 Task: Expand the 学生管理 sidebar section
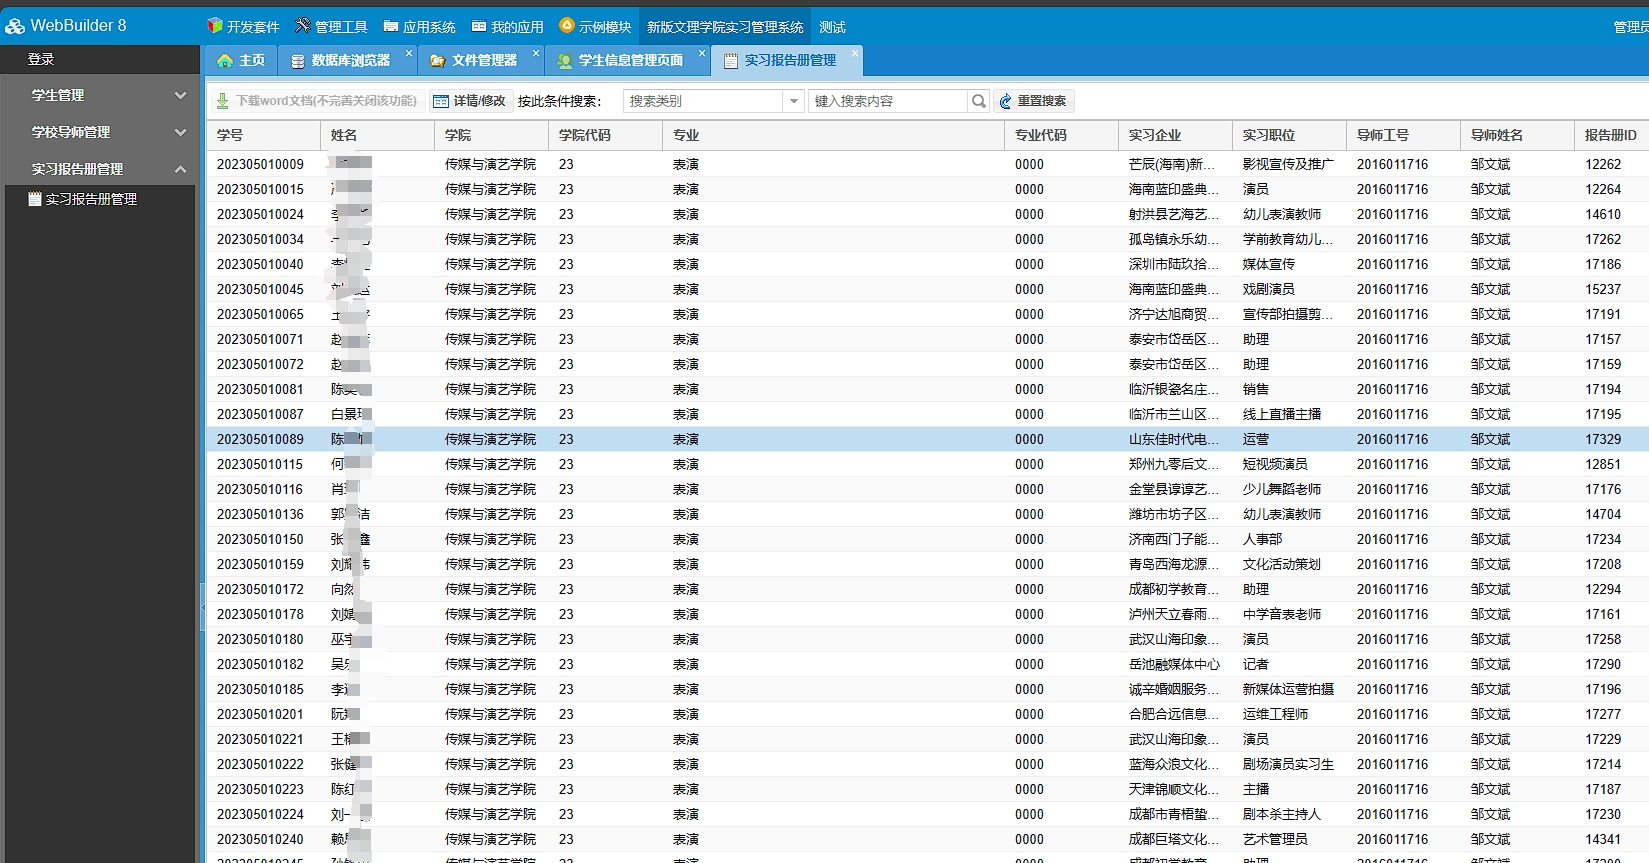pyautogui.click(x=100, y=95)
